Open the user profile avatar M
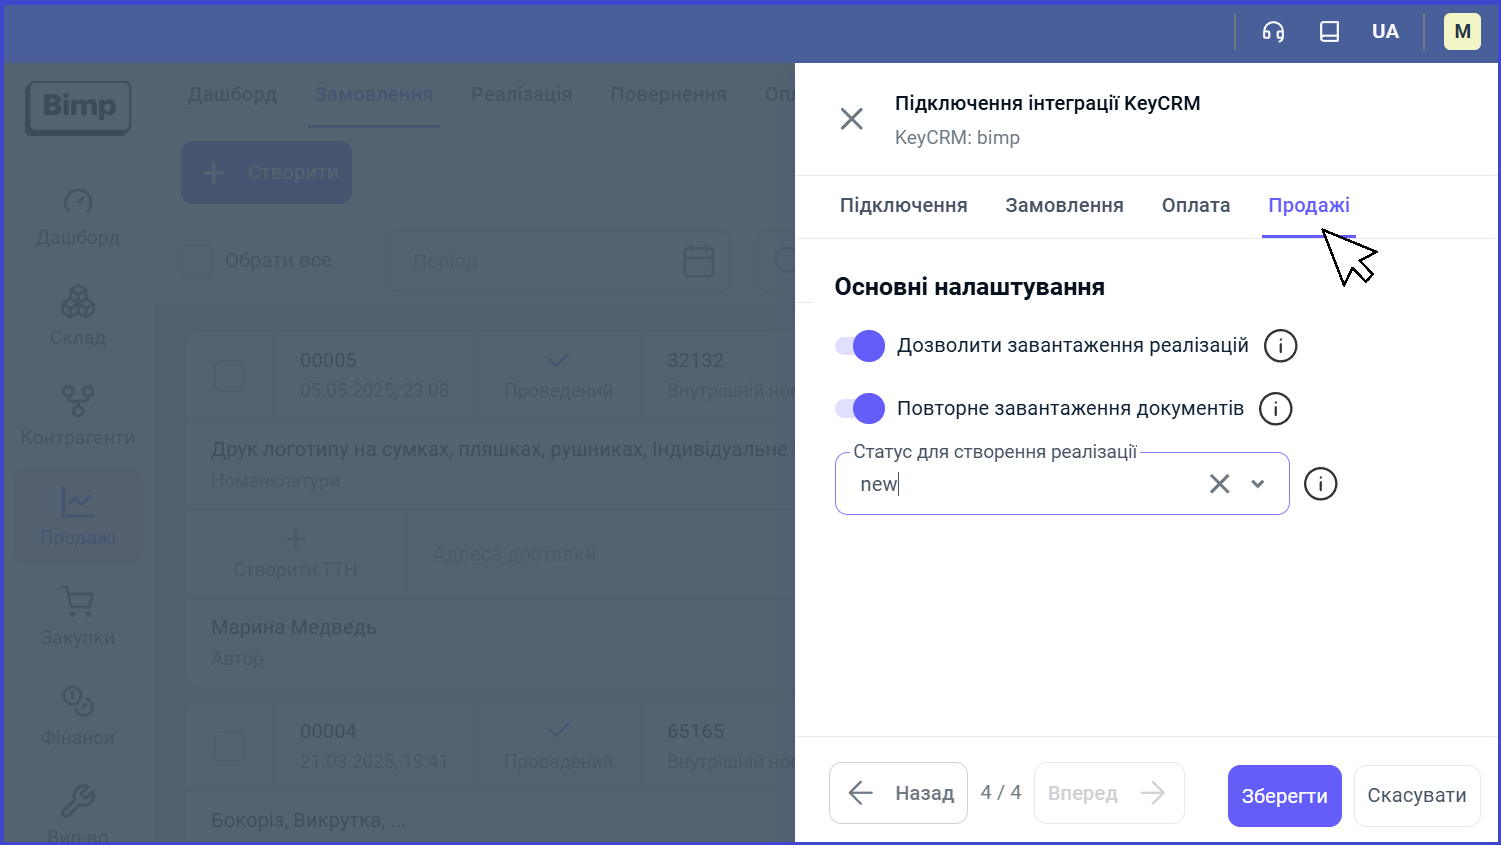 click(1462, 32)
